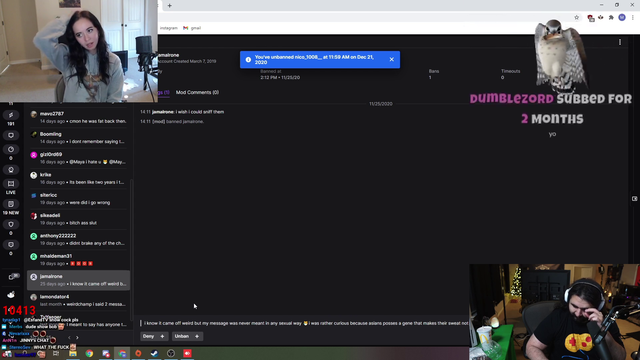Open lamondator4 unban request

(x=78, y=300)
